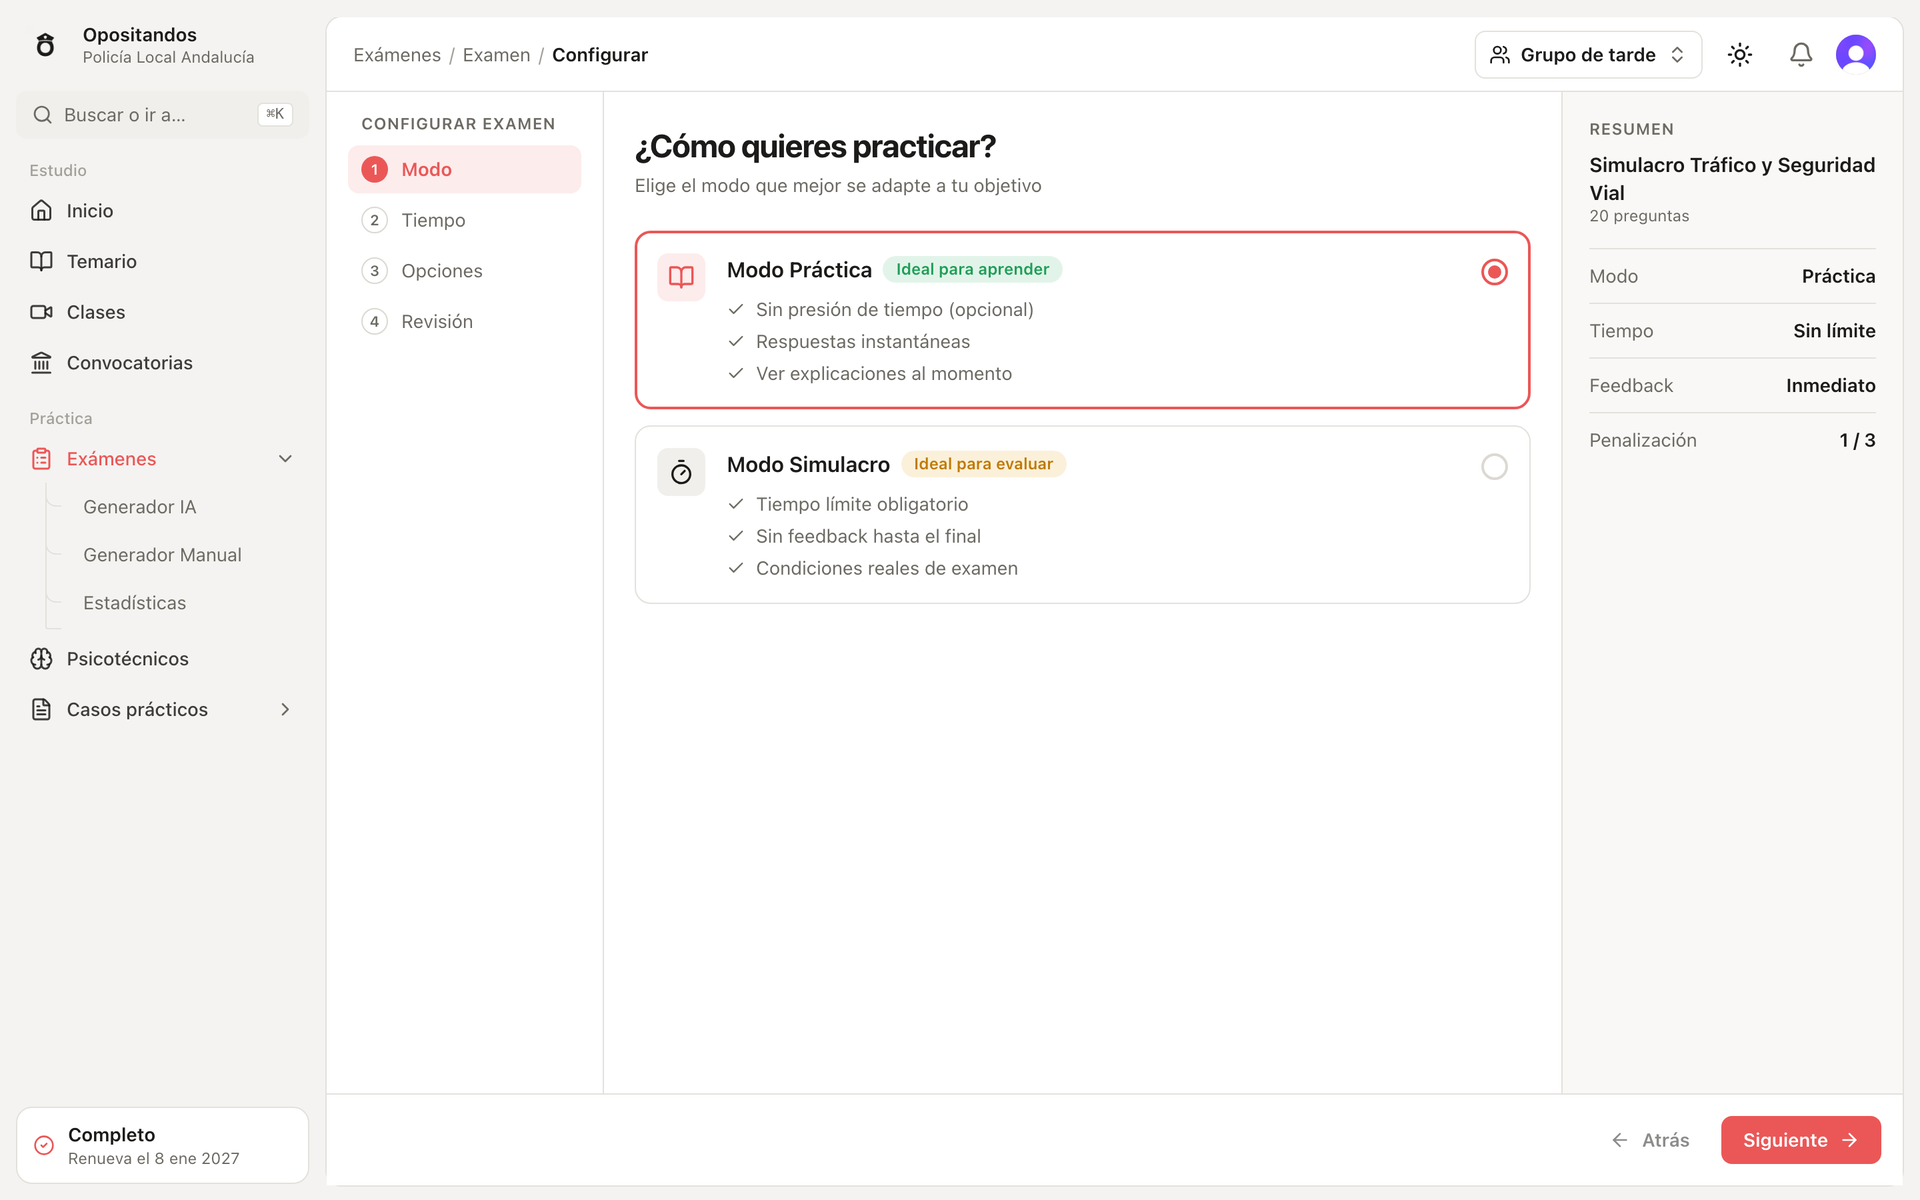Click the Siguiente button
1920x1200 pixels.
tap(1800, 1140)
